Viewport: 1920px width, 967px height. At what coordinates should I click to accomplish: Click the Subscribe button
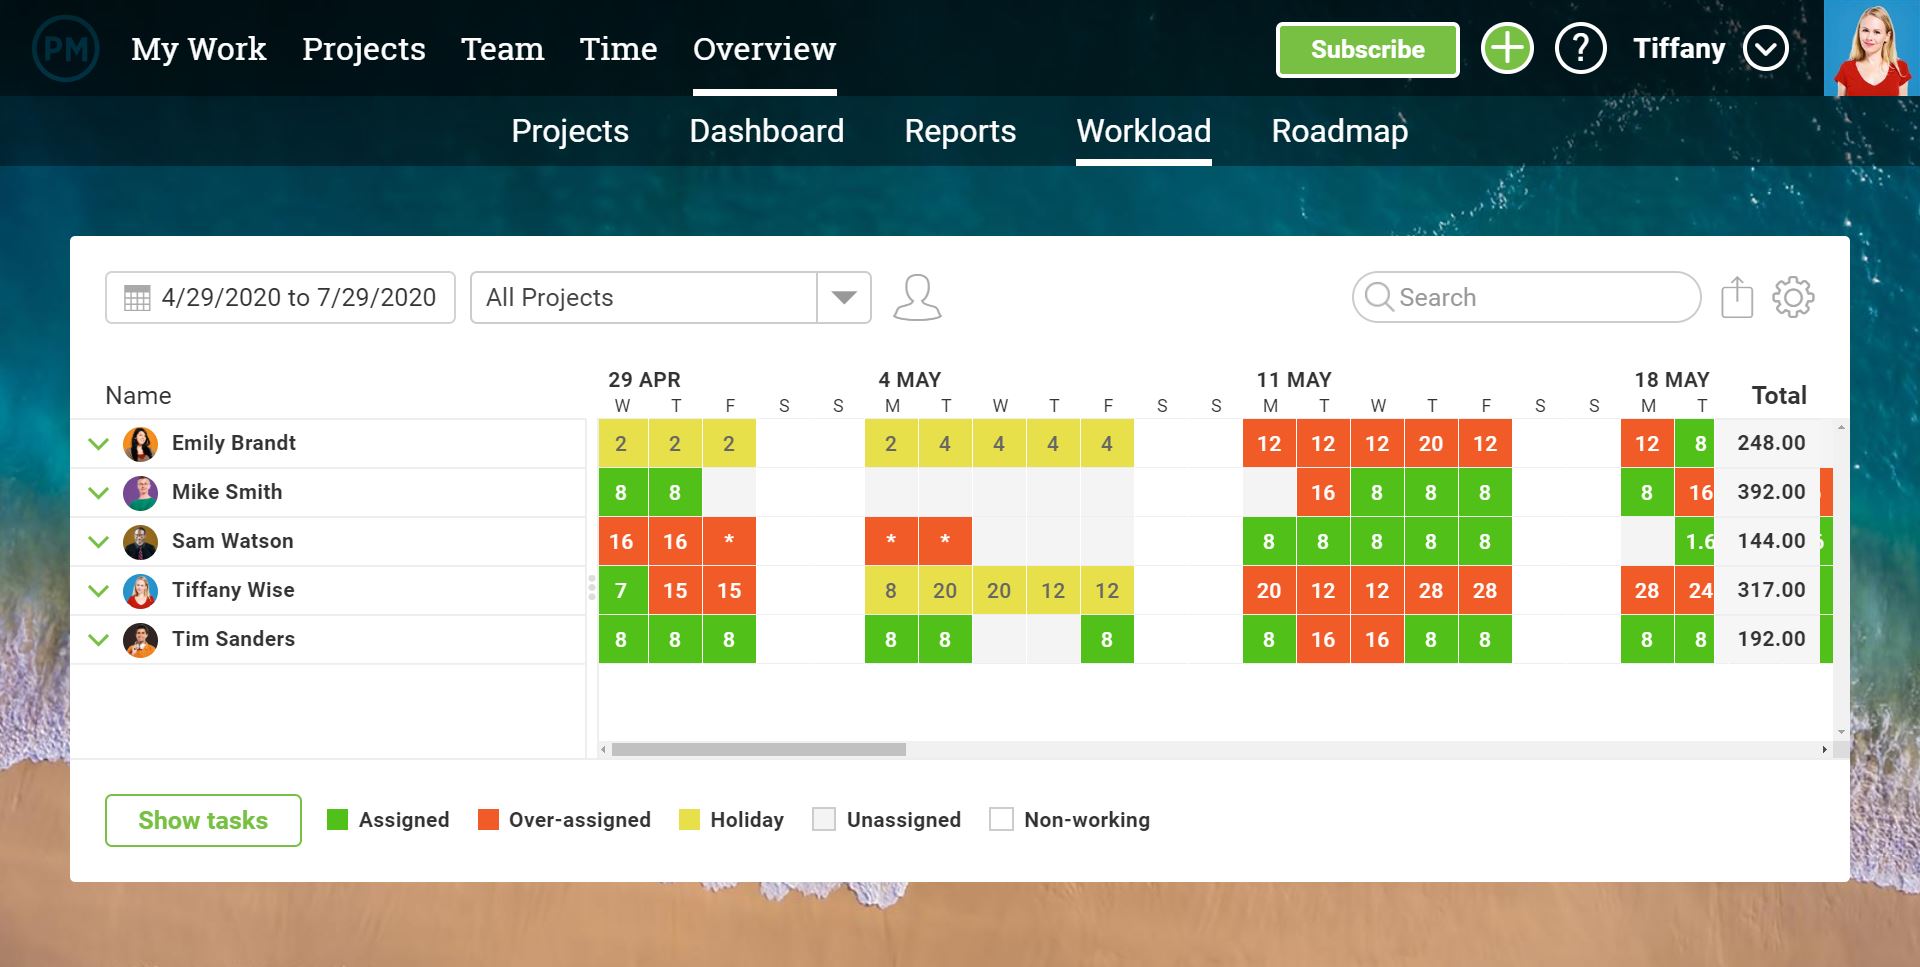pyautogui.click(x=1366, y=49)
